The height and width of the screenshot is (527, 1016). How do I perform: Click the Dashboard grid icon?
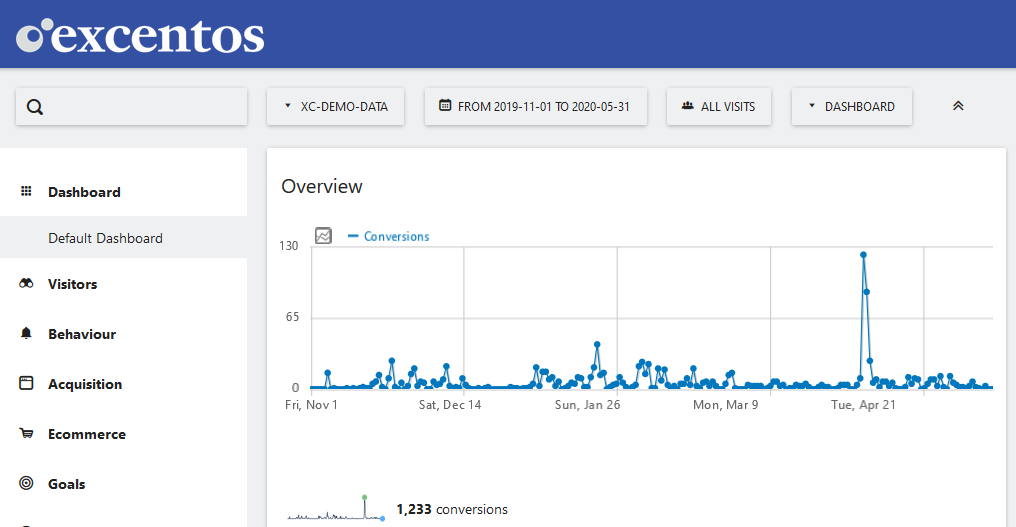(27, 192)
